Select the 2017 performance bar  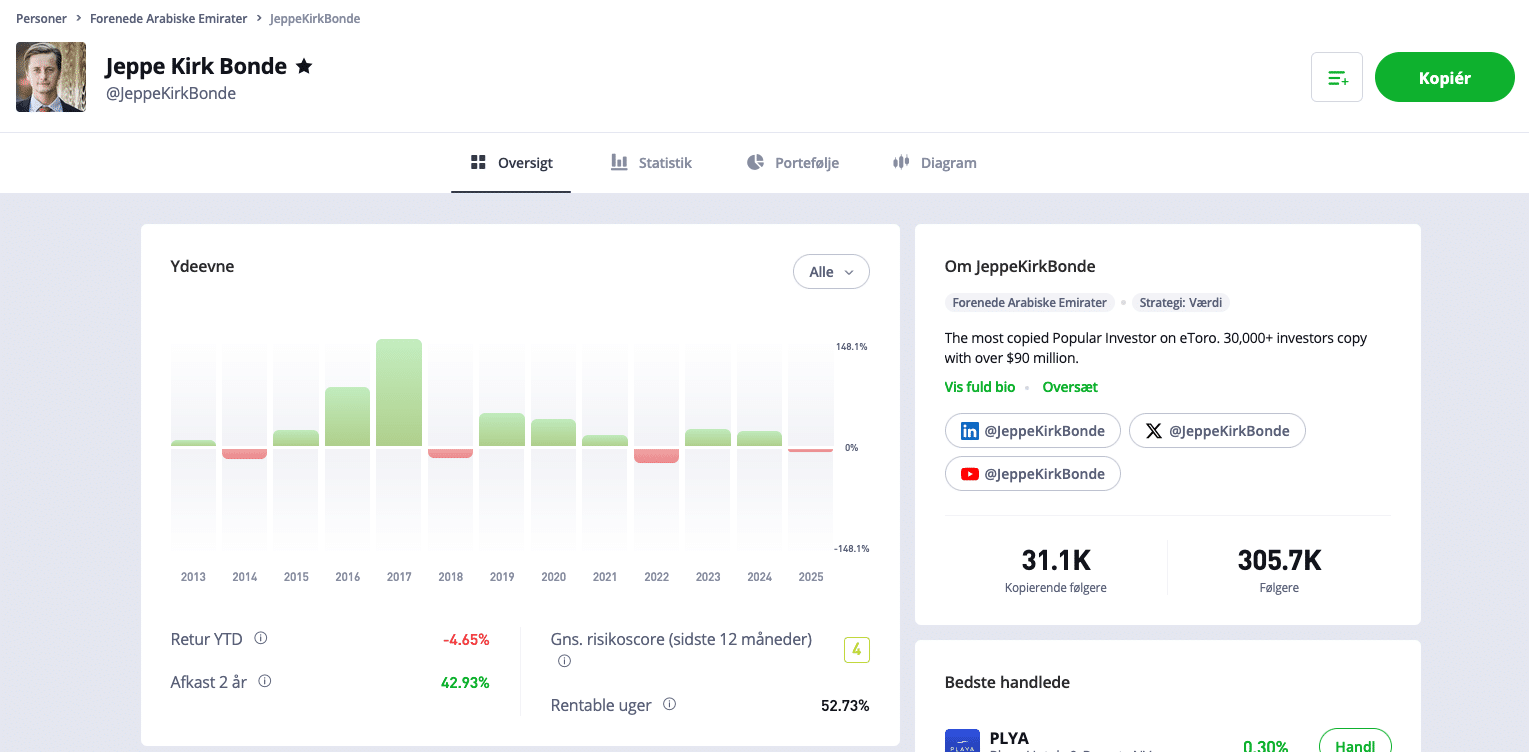(399, 392)
